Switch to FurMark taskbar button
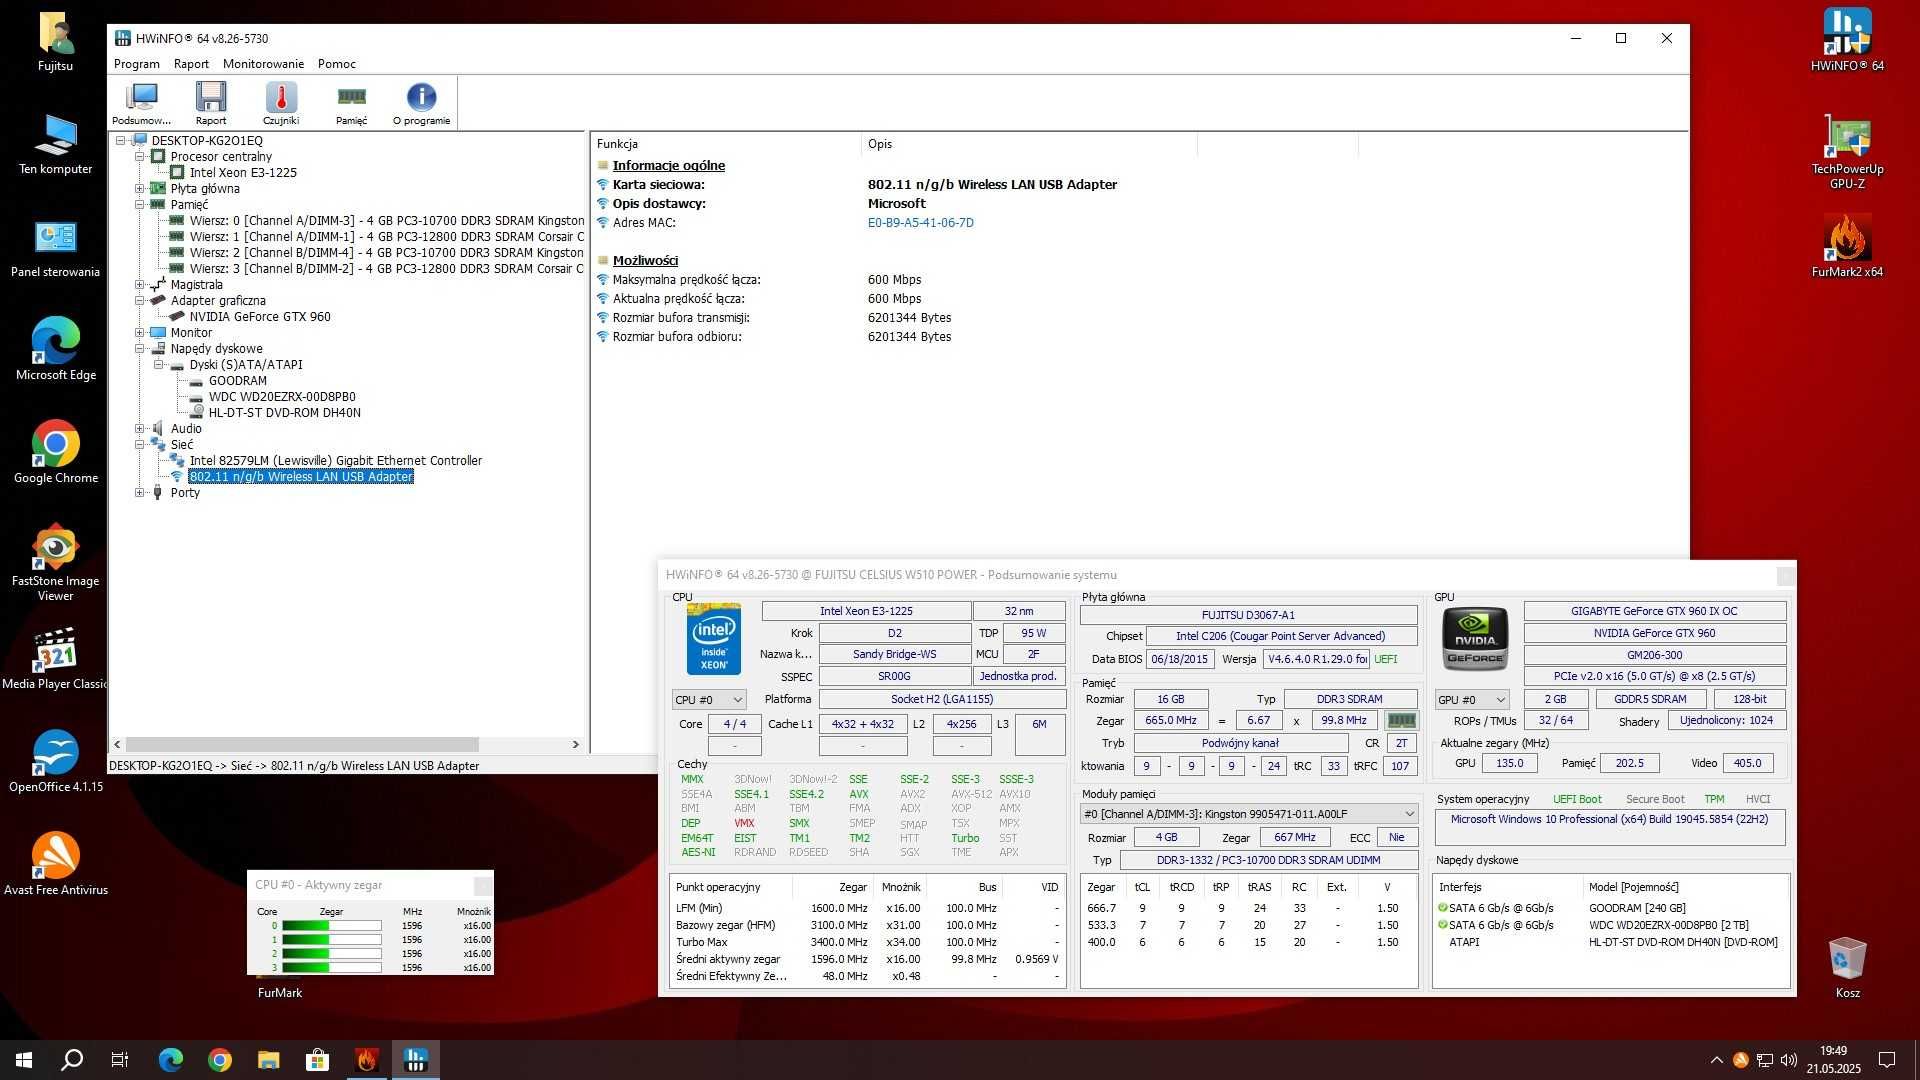This screenshot has height=1080, width=1920. click(x=366, y=1060)
